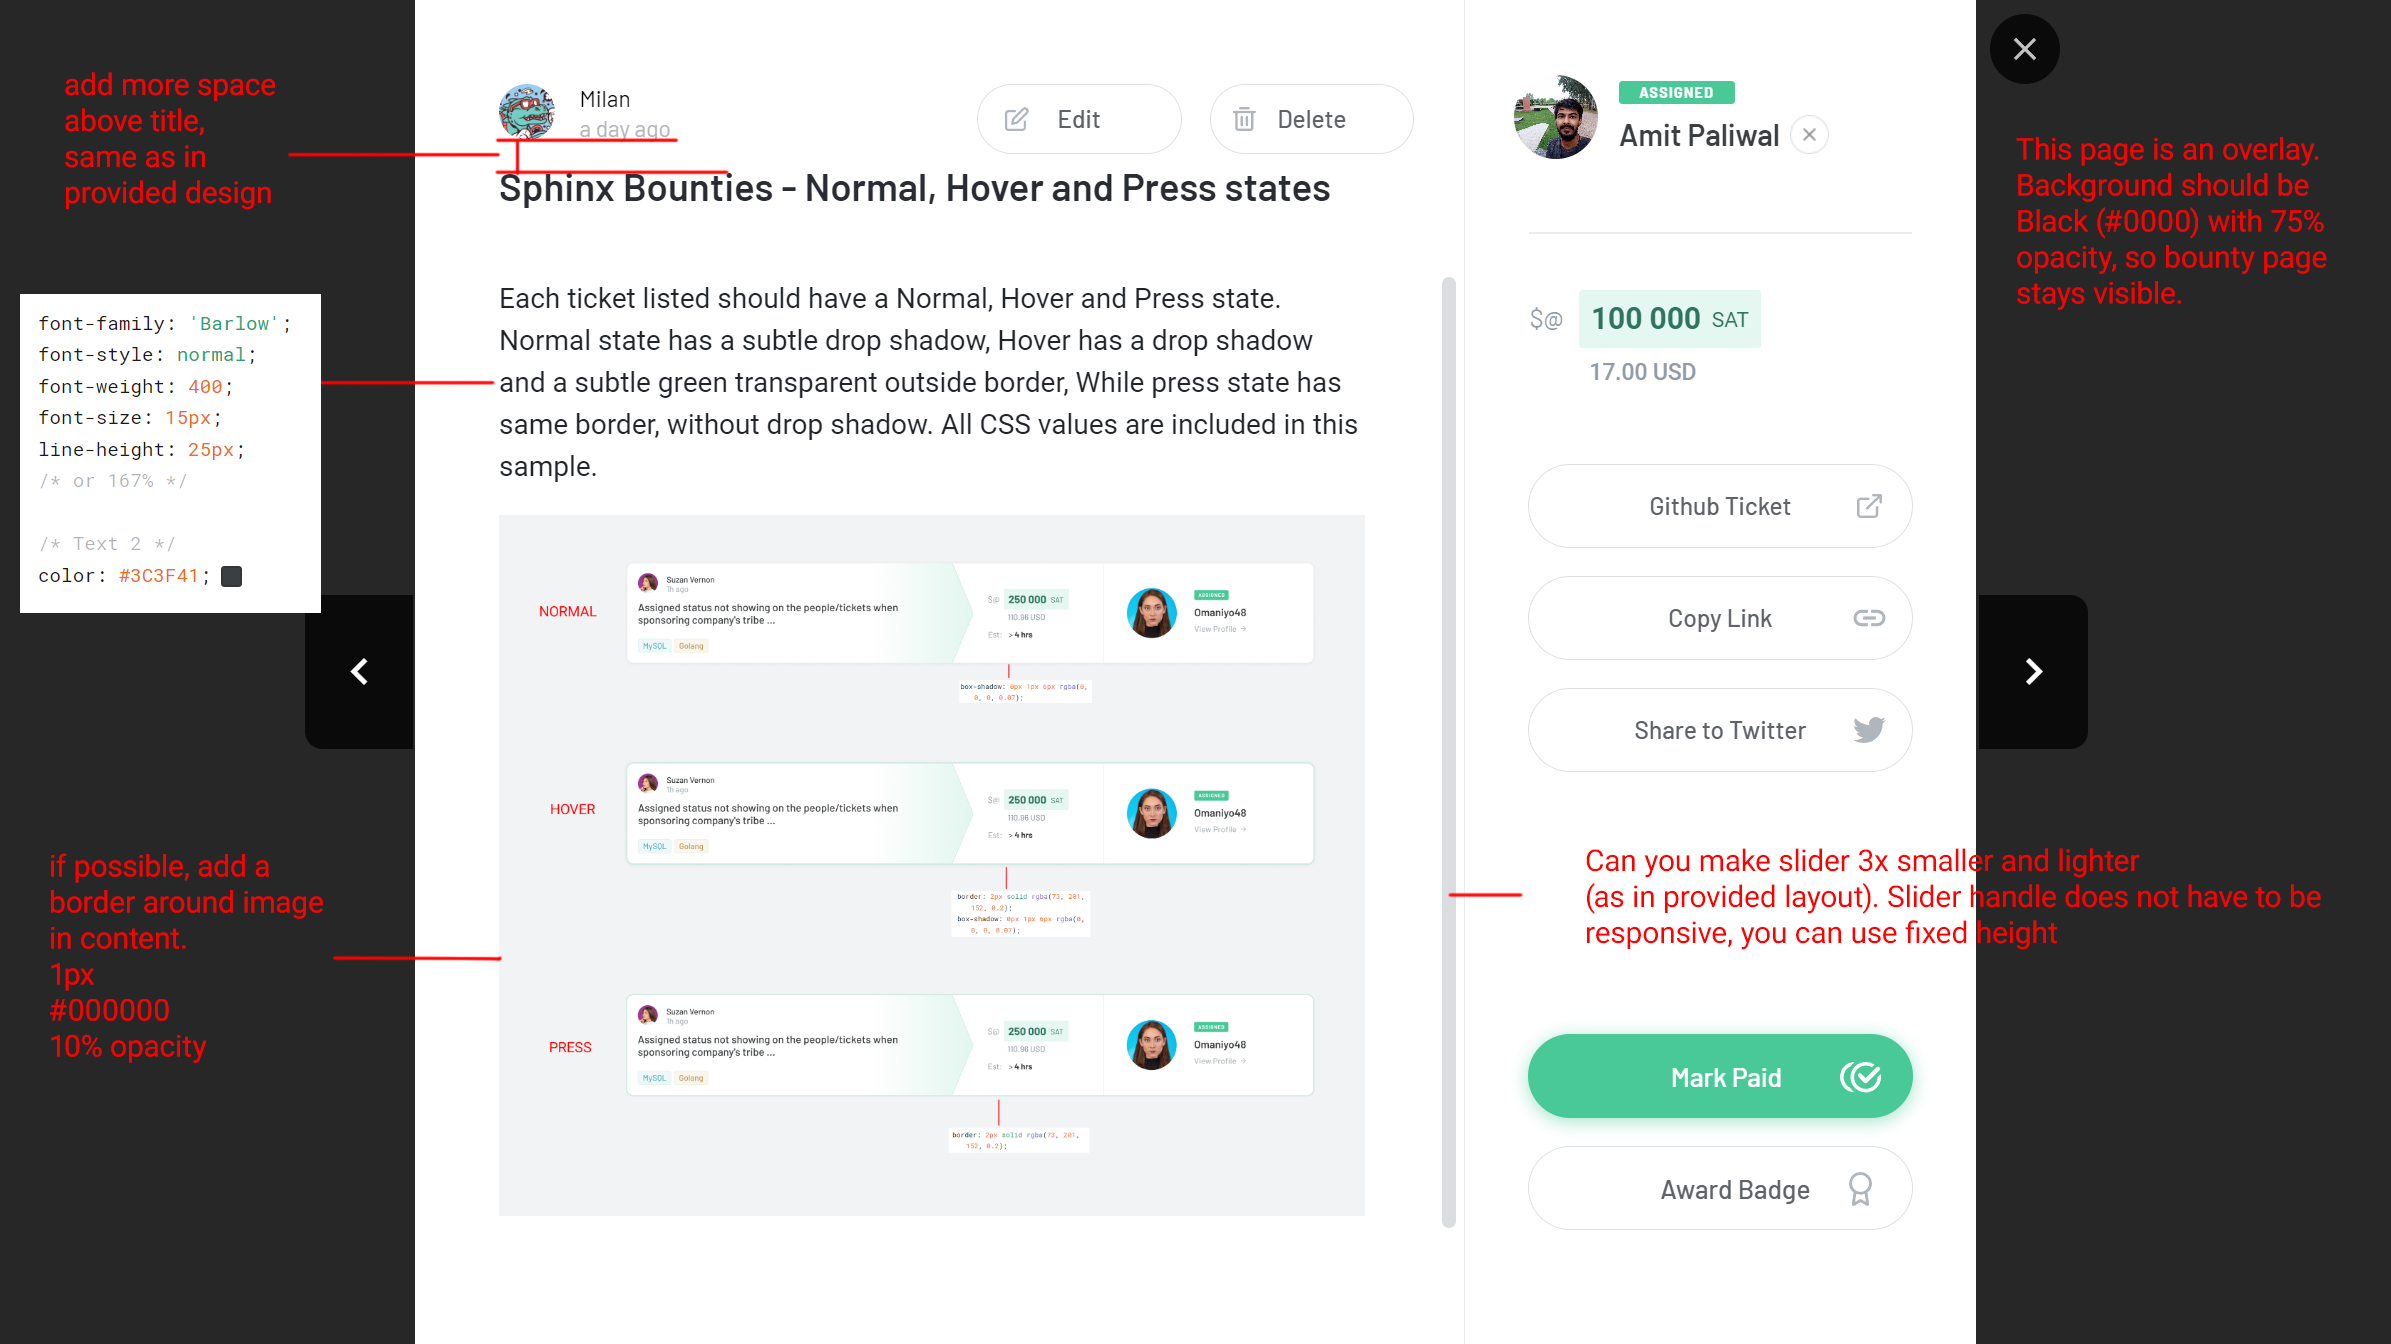
Task: Click the external-link icon on Github Ticket
Action: tap(1870, 506)
